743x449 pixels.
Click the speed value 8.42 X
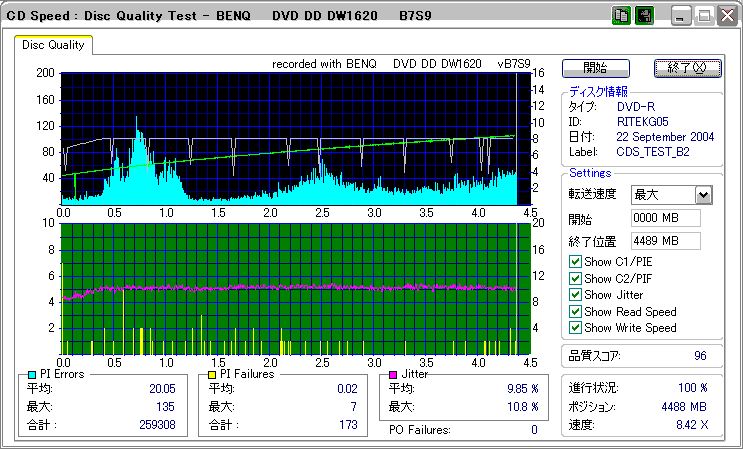click(692, 425)
